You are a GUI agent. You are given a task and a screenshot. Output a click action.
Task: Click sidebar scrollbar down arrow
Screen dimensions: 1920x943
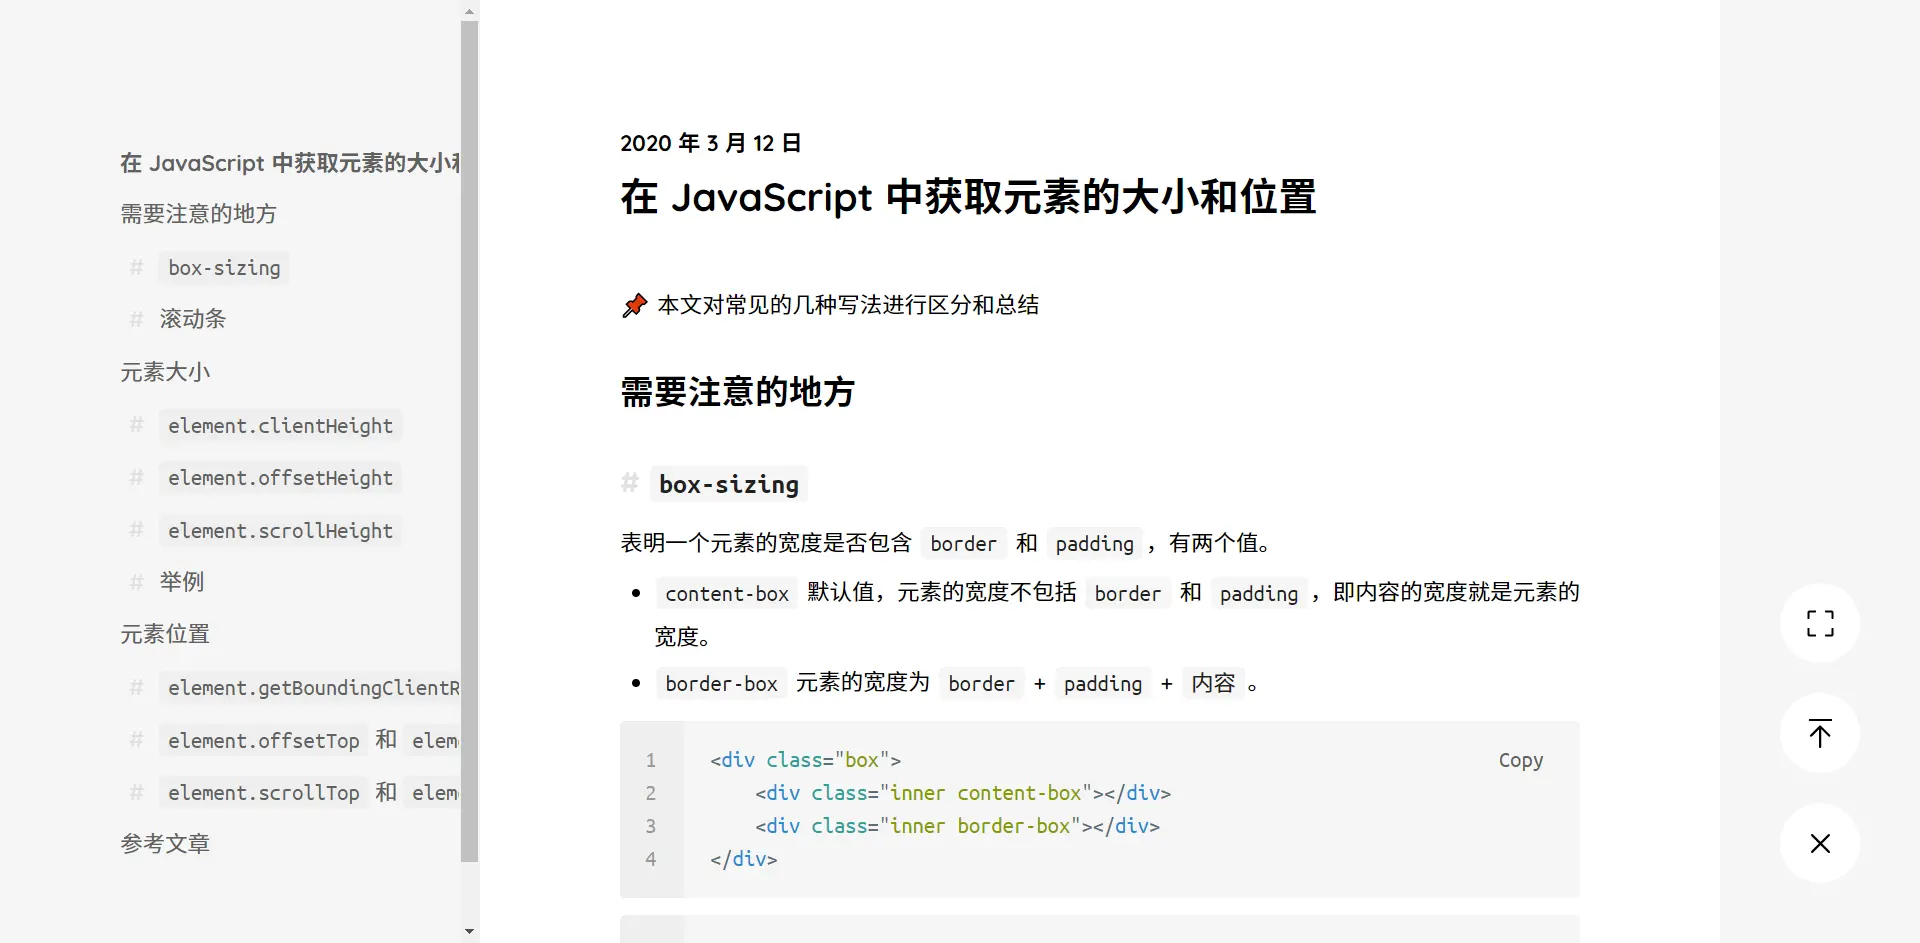tap(469, 931)
